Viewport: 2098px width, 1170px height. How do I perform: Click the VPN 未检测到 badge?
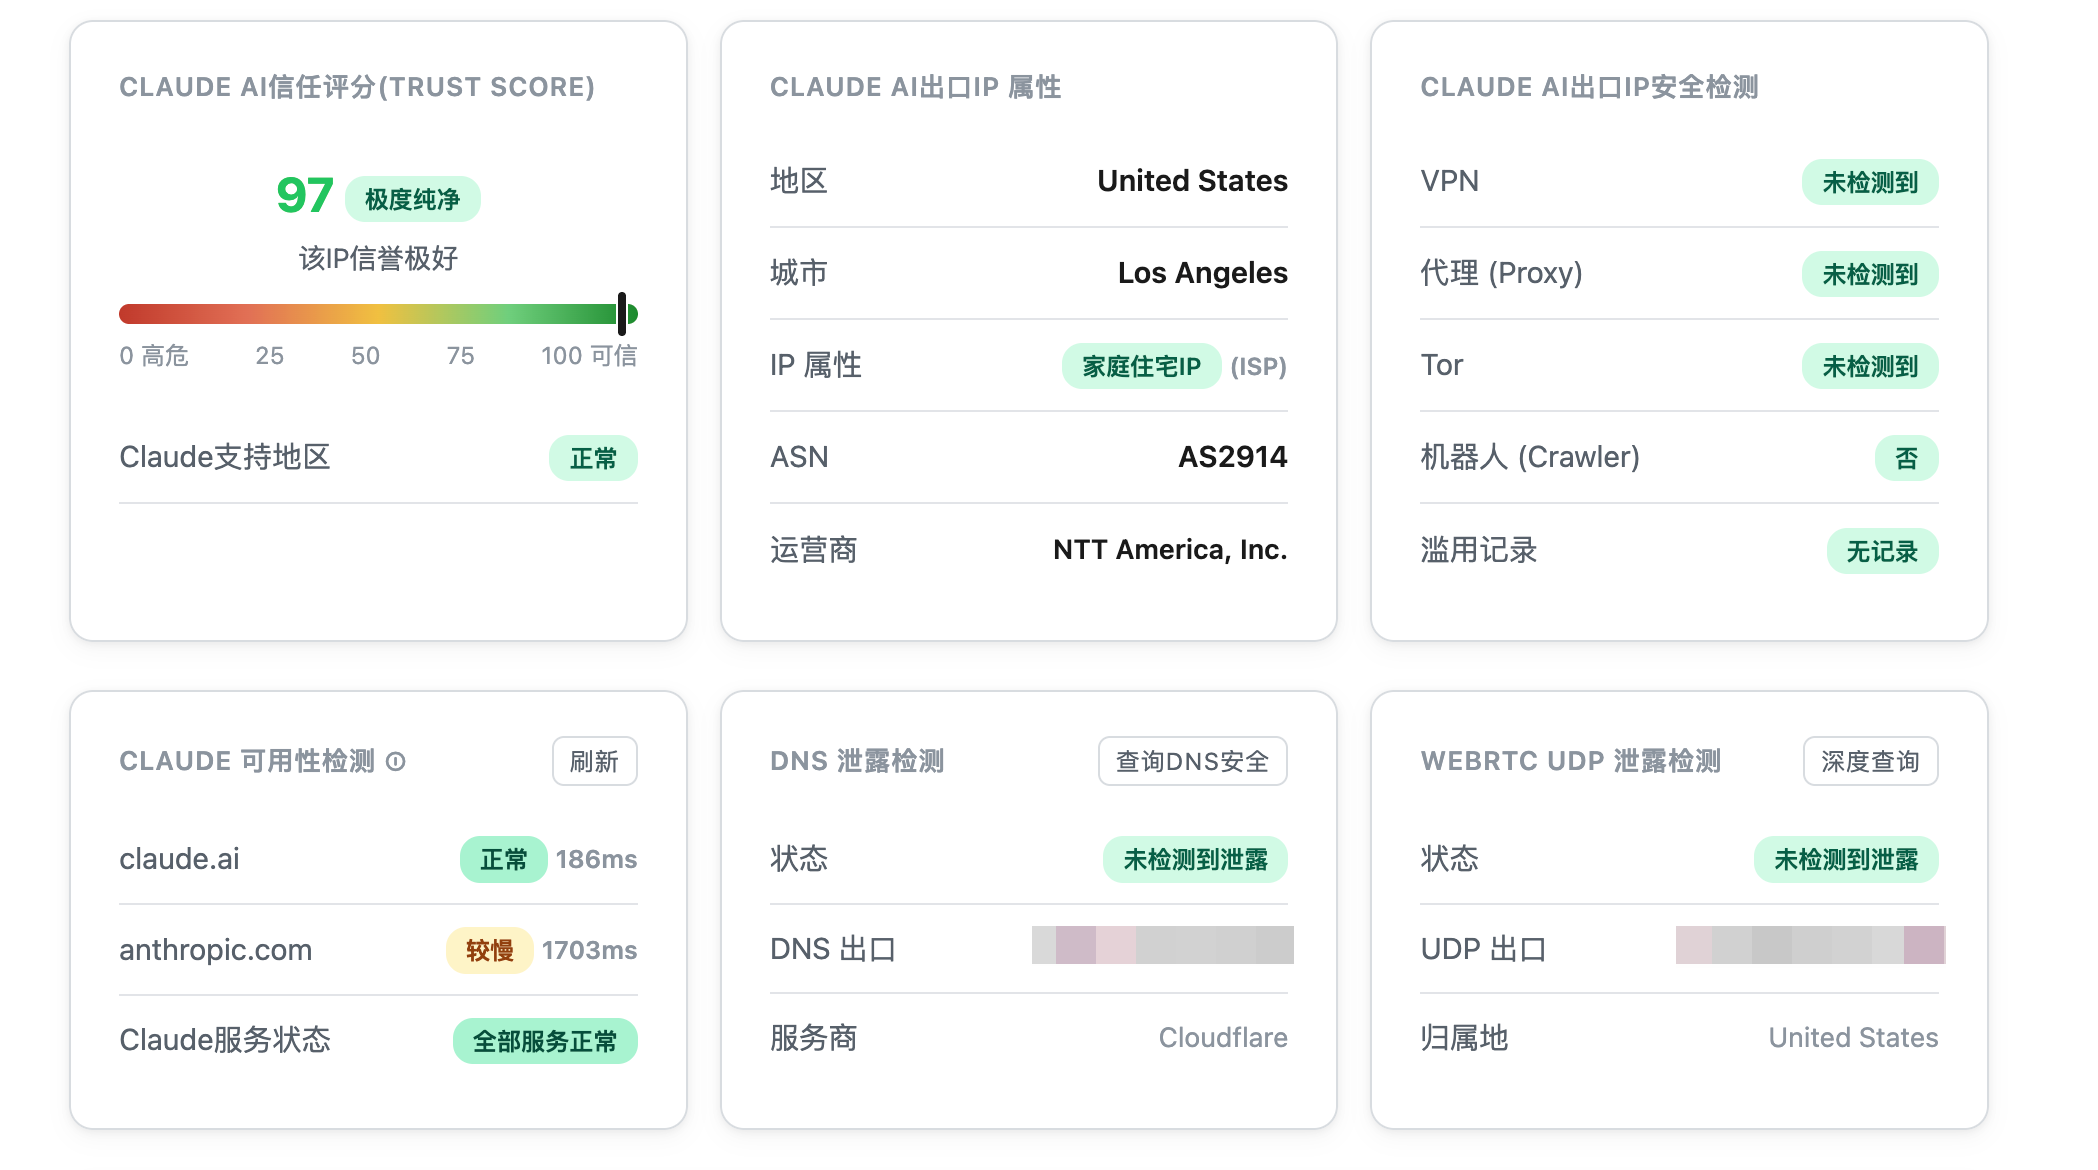(x=1870, y=182)
